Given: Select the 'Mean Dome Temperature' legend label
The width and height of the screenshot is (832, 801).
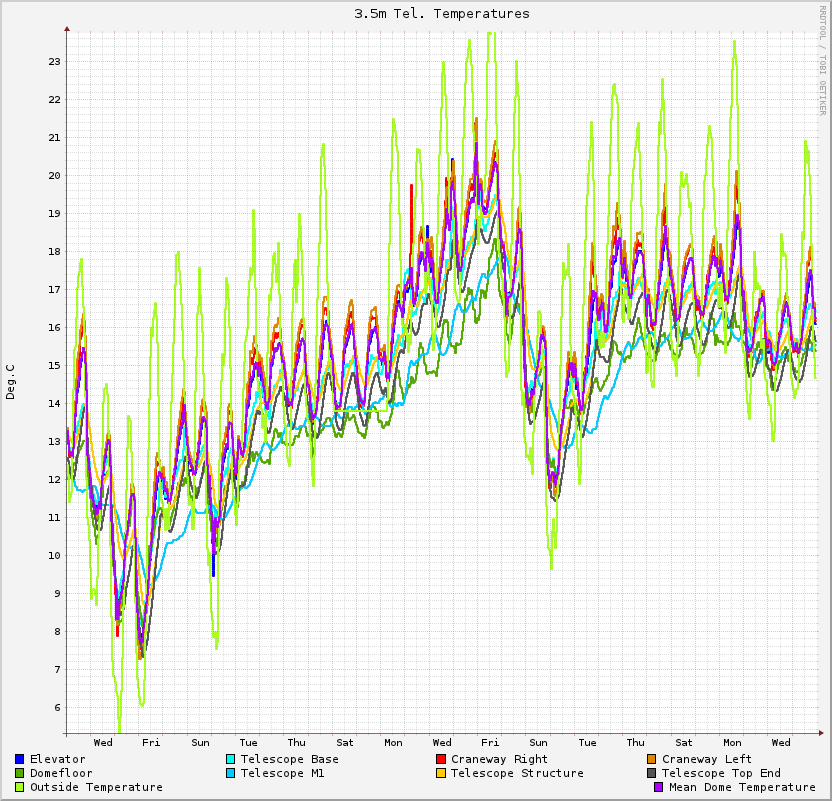Looking at the screenshot, I should click(x=742, y=787).
